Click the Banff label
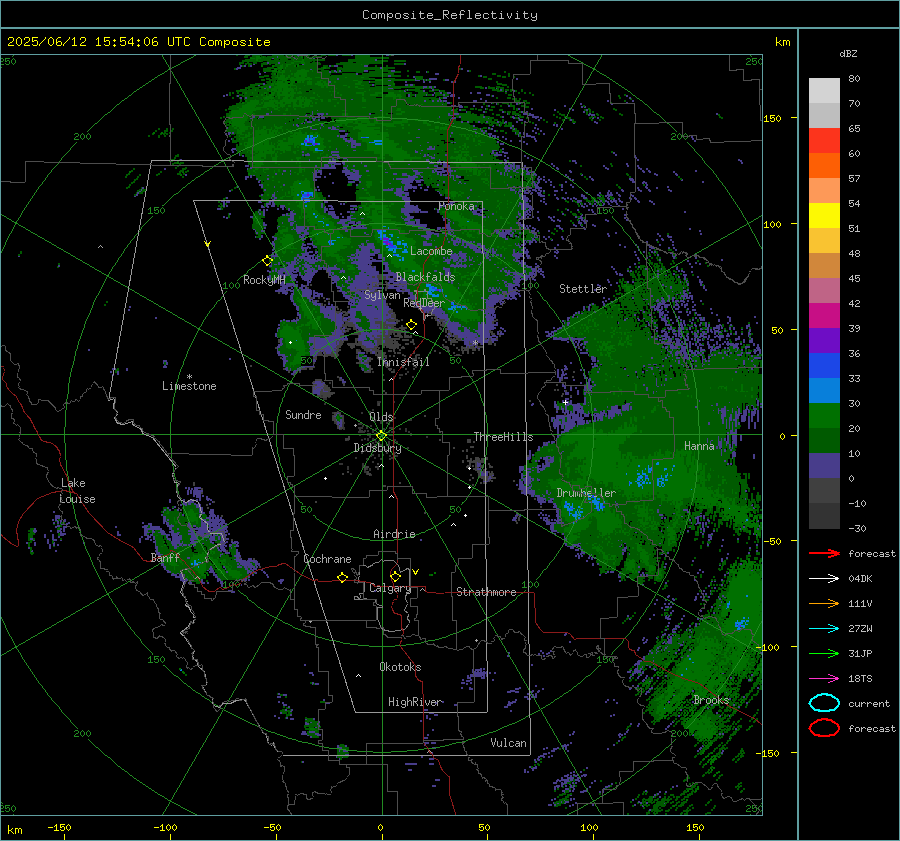 [165, 557]
